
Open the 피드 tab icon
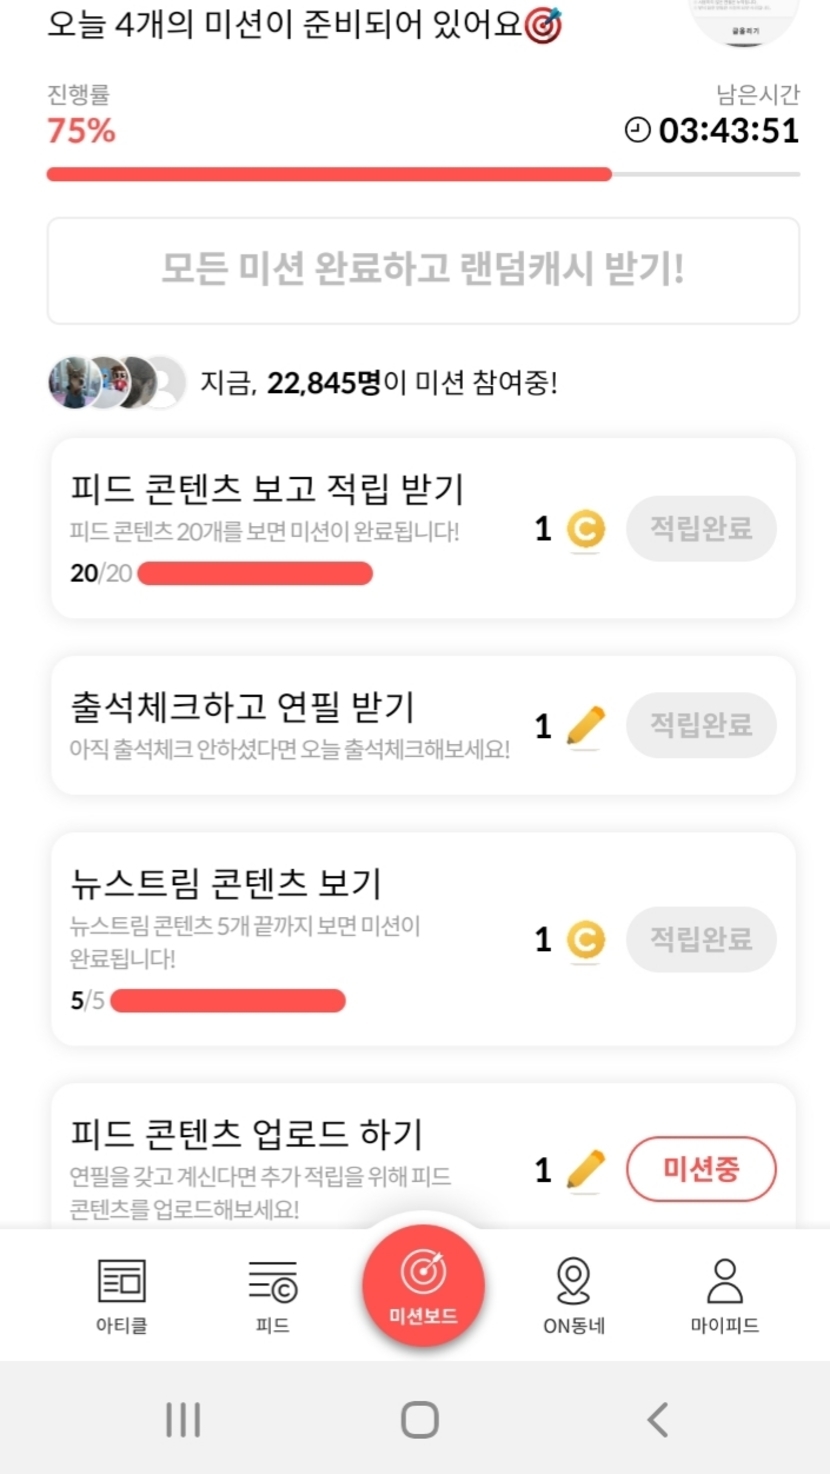tap(273, 1282)
